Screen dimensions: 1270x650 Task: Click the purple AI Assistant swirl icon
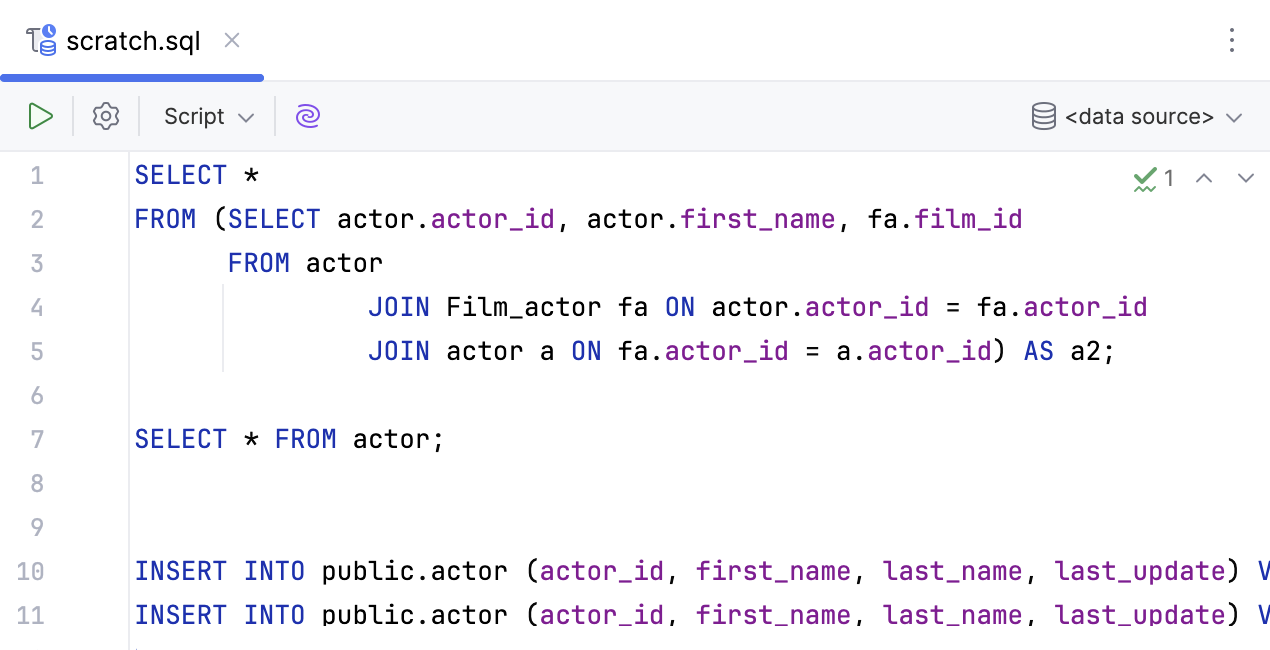pyautogui.click(x=307, y=116)
